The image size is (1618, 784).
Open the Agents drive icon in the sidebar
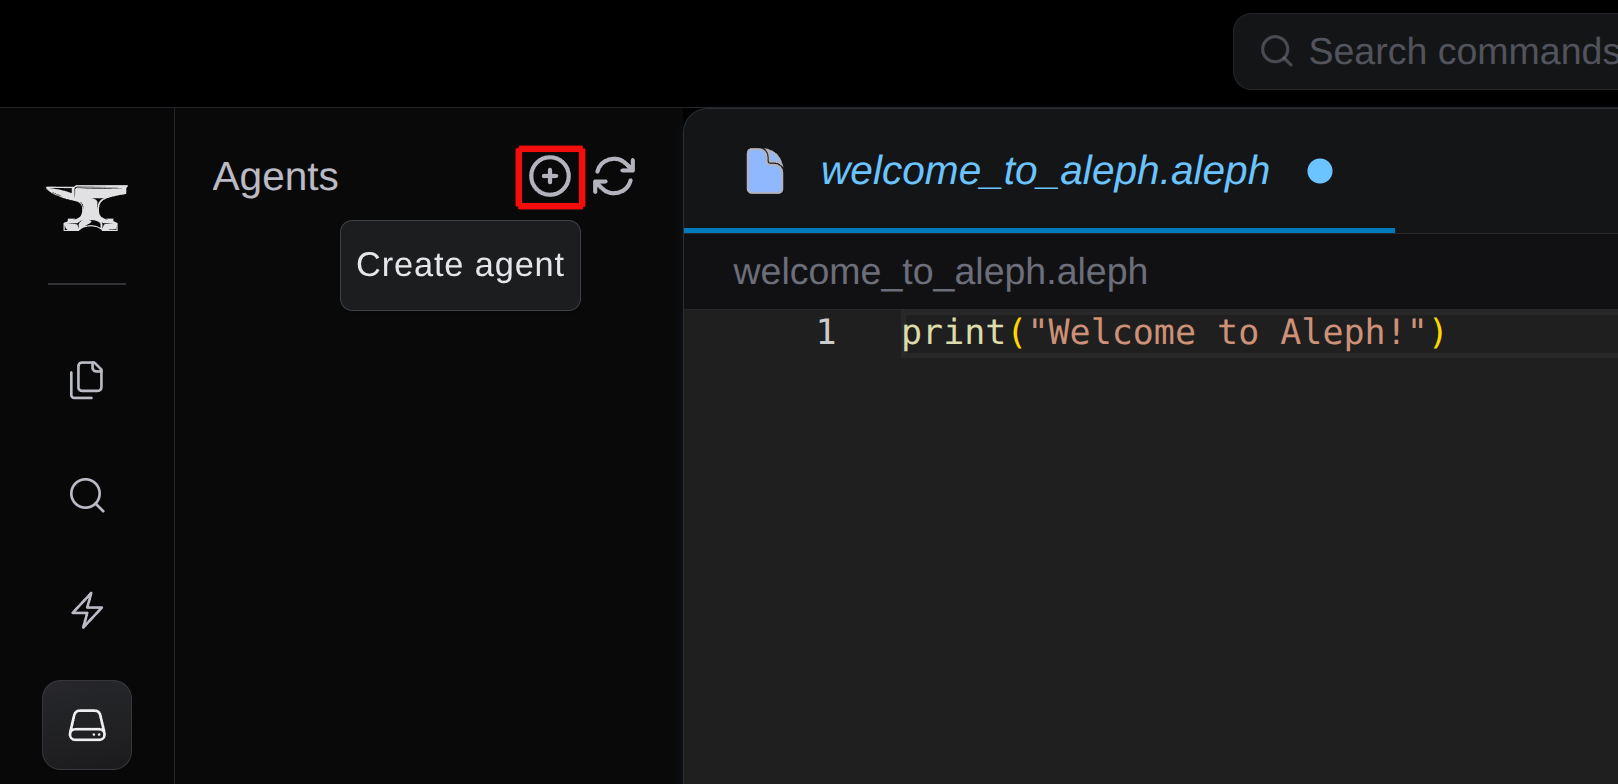pos(87,725)
